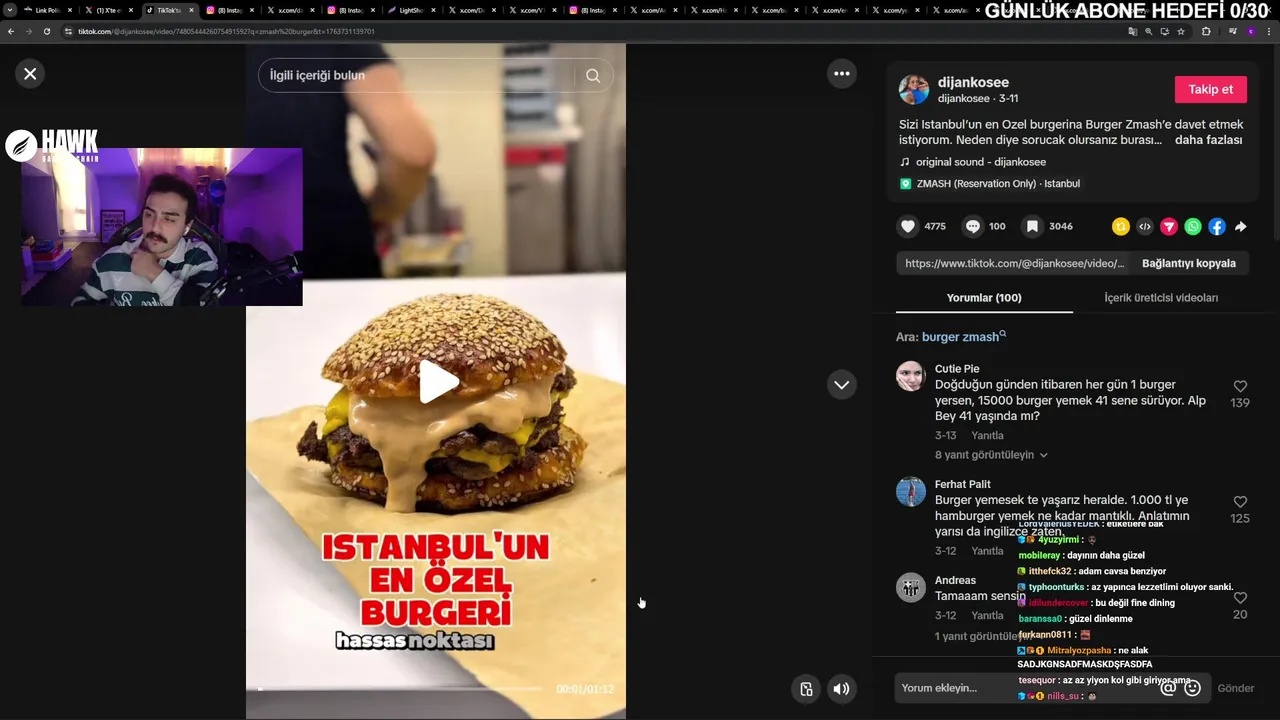
Task: Click the Gönder post button
Action: point(1235,688)
